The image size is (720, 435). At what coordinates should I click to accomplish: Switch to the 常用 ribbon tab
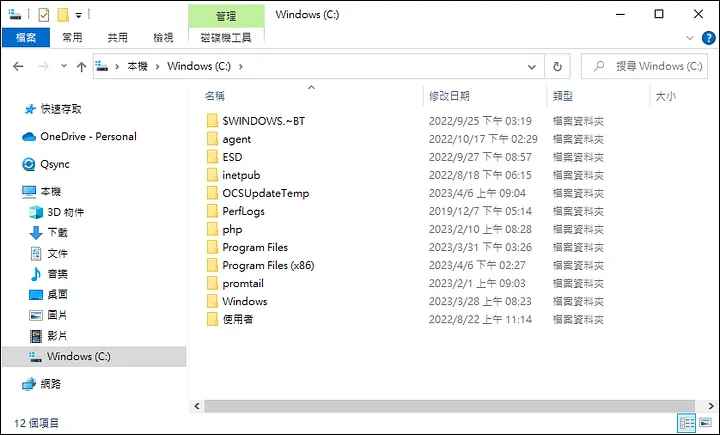pos(72,38)
